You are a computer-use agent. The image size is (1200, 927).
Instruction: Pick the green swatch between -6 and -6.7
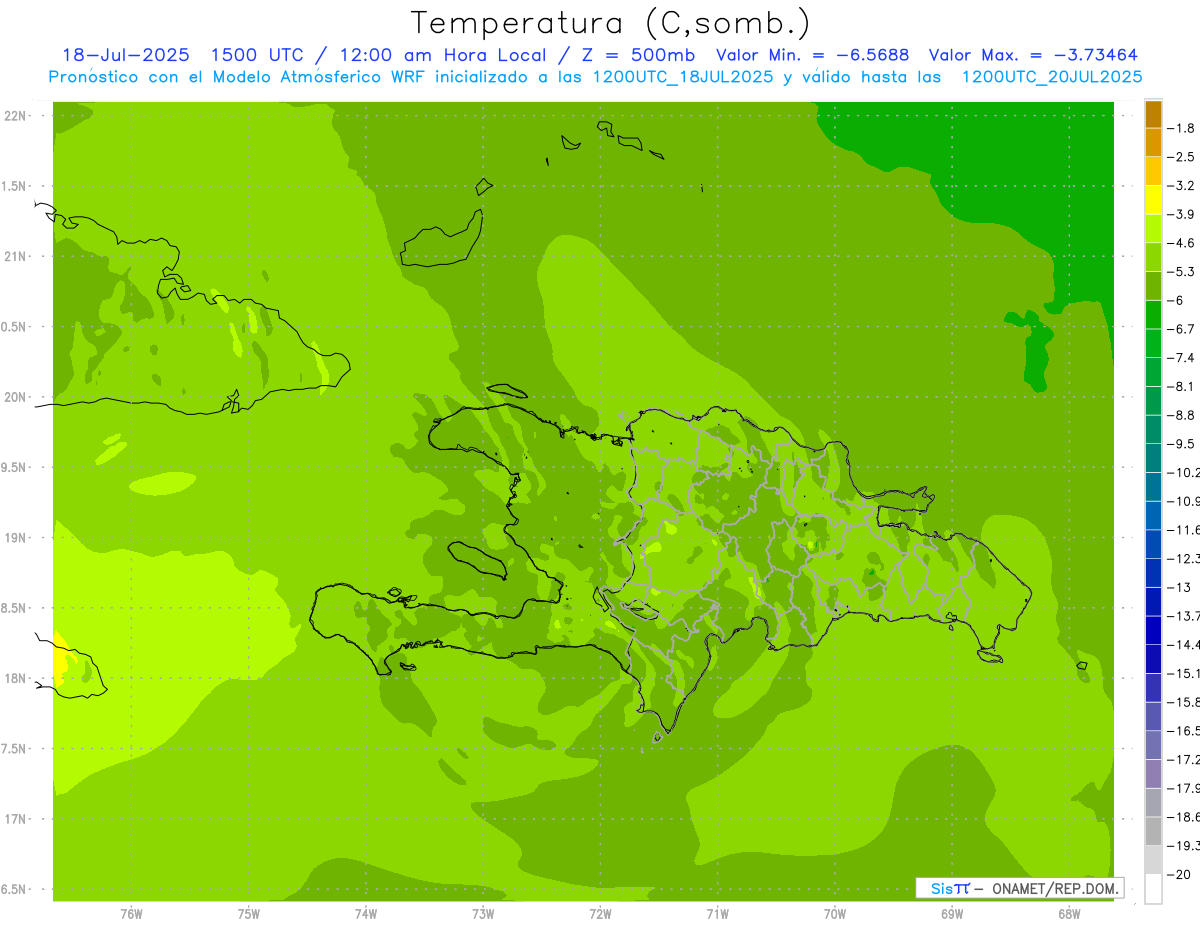coord(1153,315)
